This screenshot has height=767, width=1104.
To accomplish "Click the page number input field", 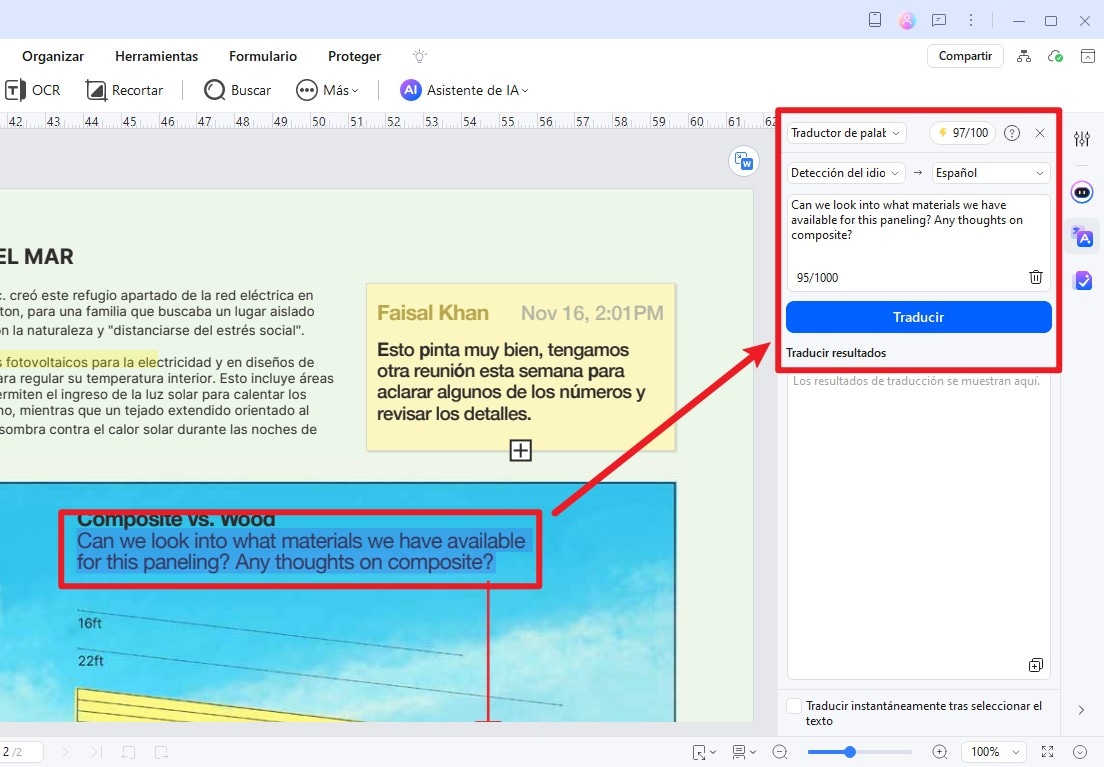I will [22, 752].
